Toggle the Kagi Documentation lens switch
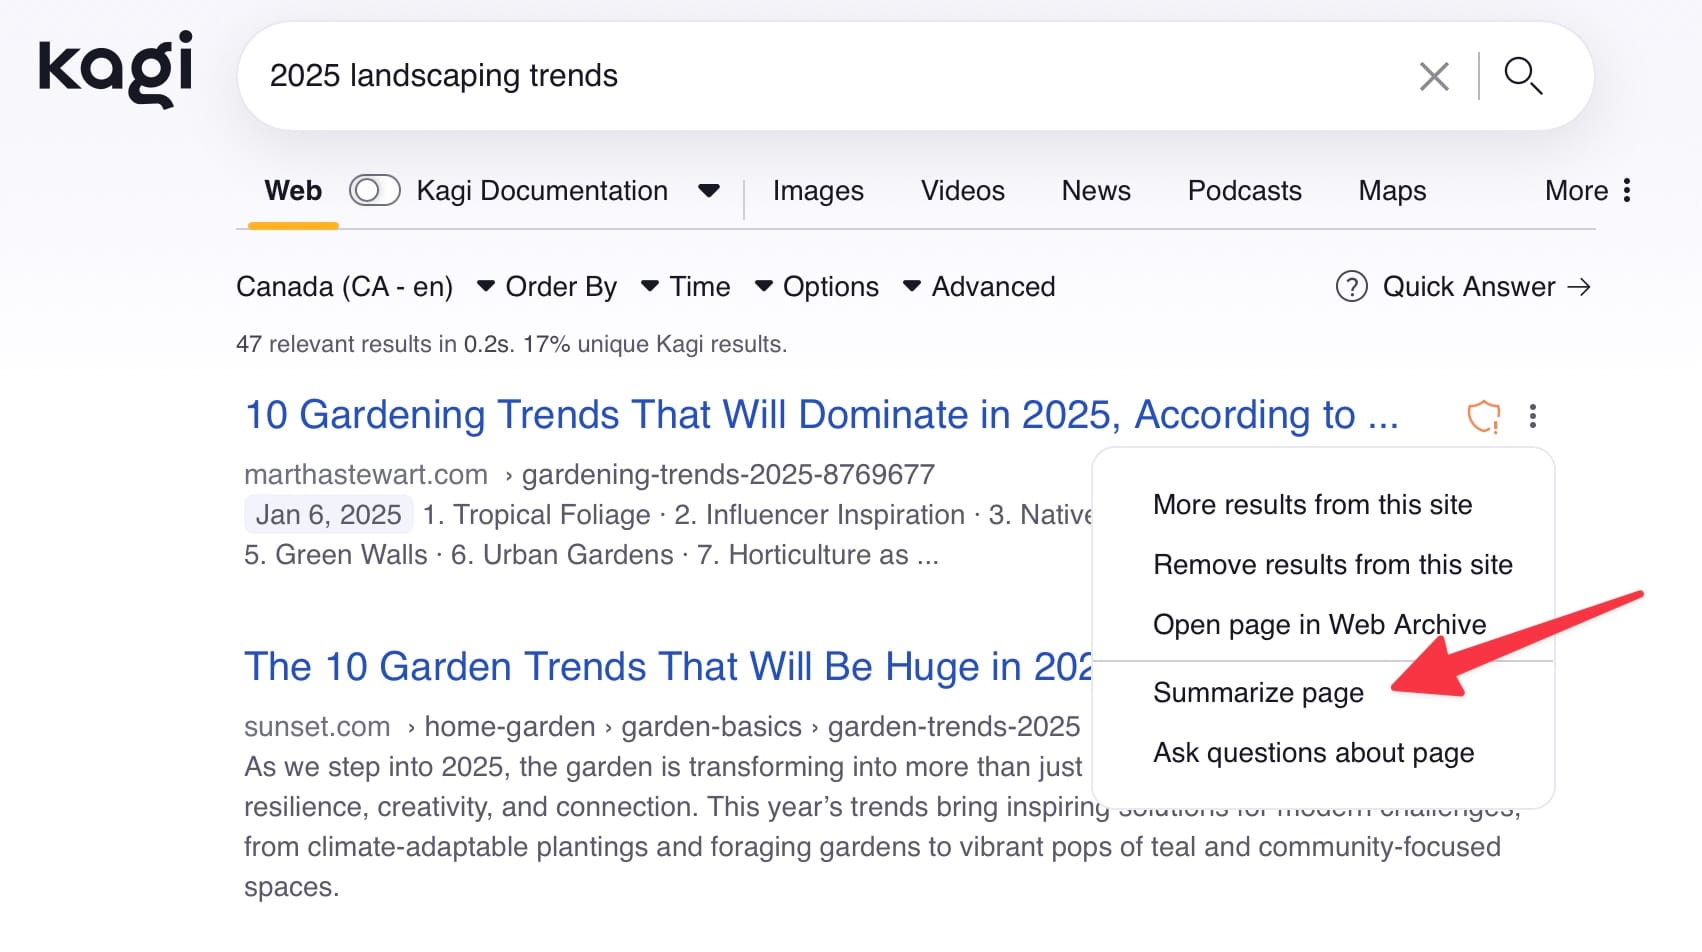 (374, 190)
